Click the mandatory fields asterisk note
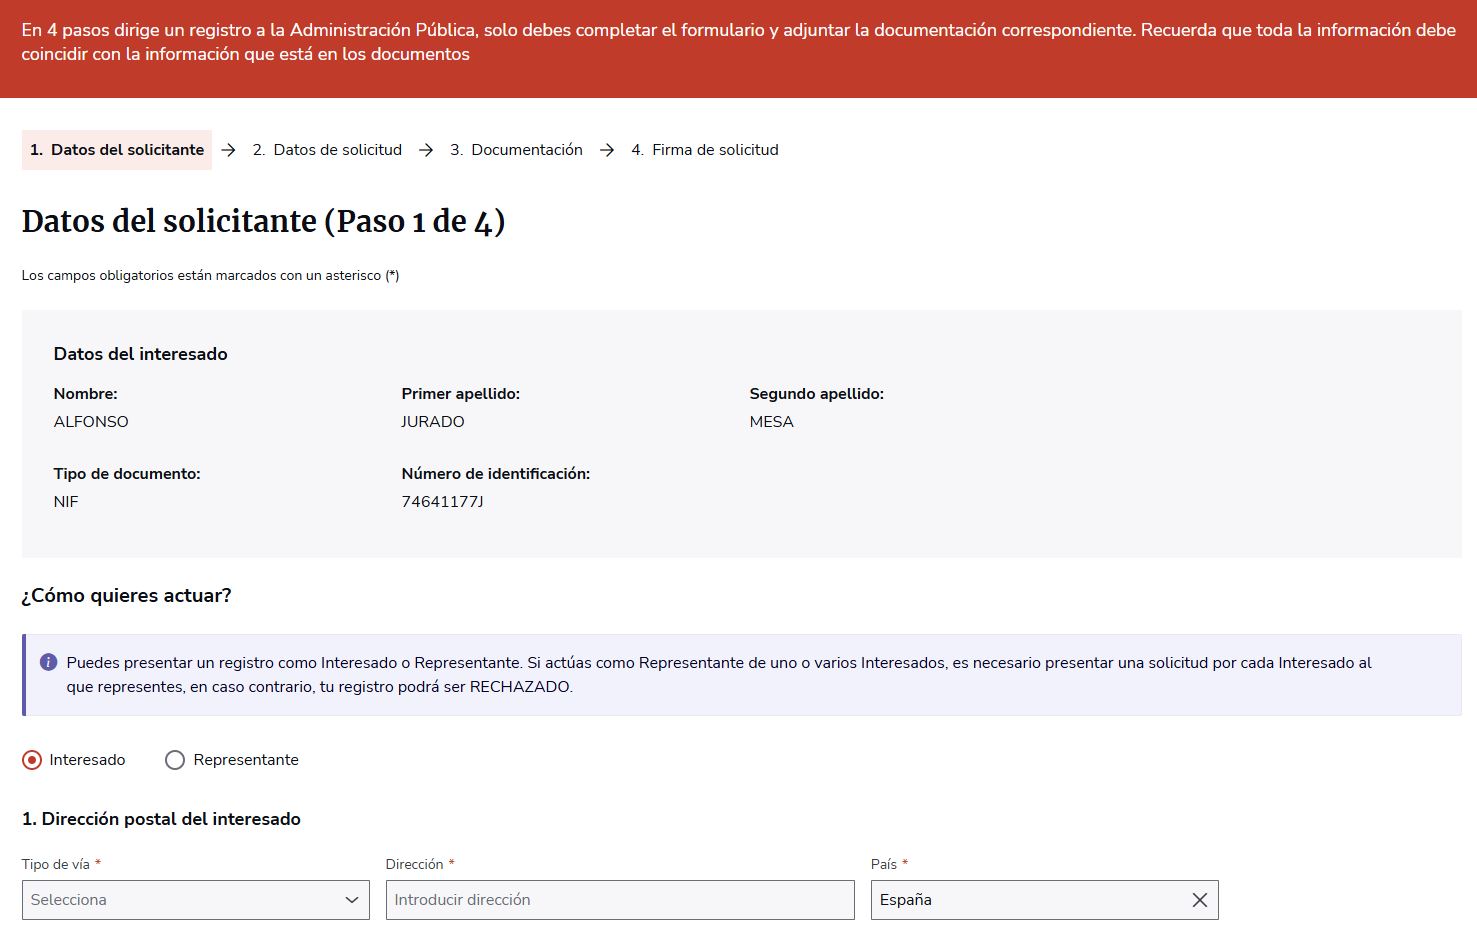Viewport: 1477px width, 941px height. [x=211, y=276]
